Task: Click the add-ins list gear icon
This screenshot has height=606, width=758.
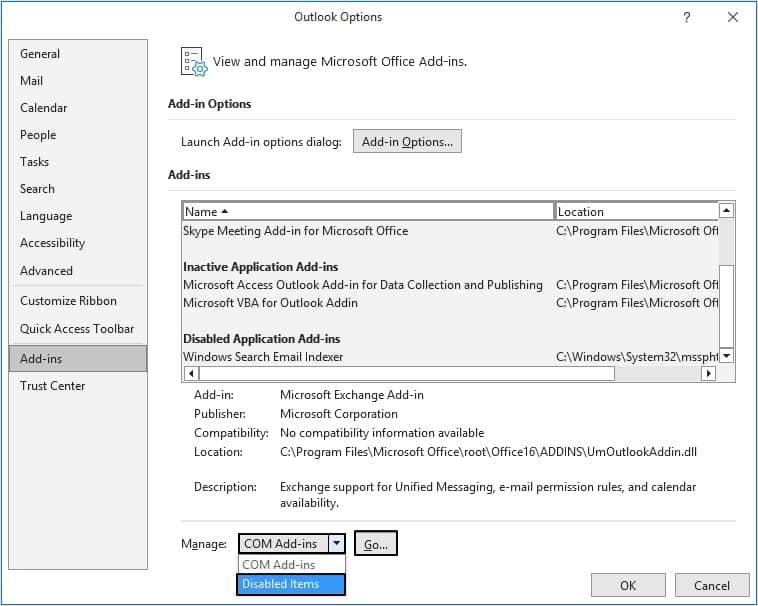Action: (x=194, y=61)
